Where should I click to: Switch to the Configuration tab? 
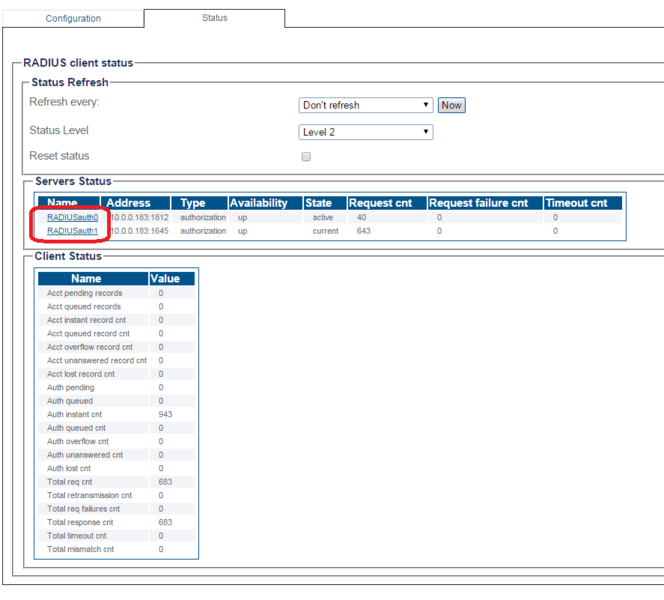(73, 19)
